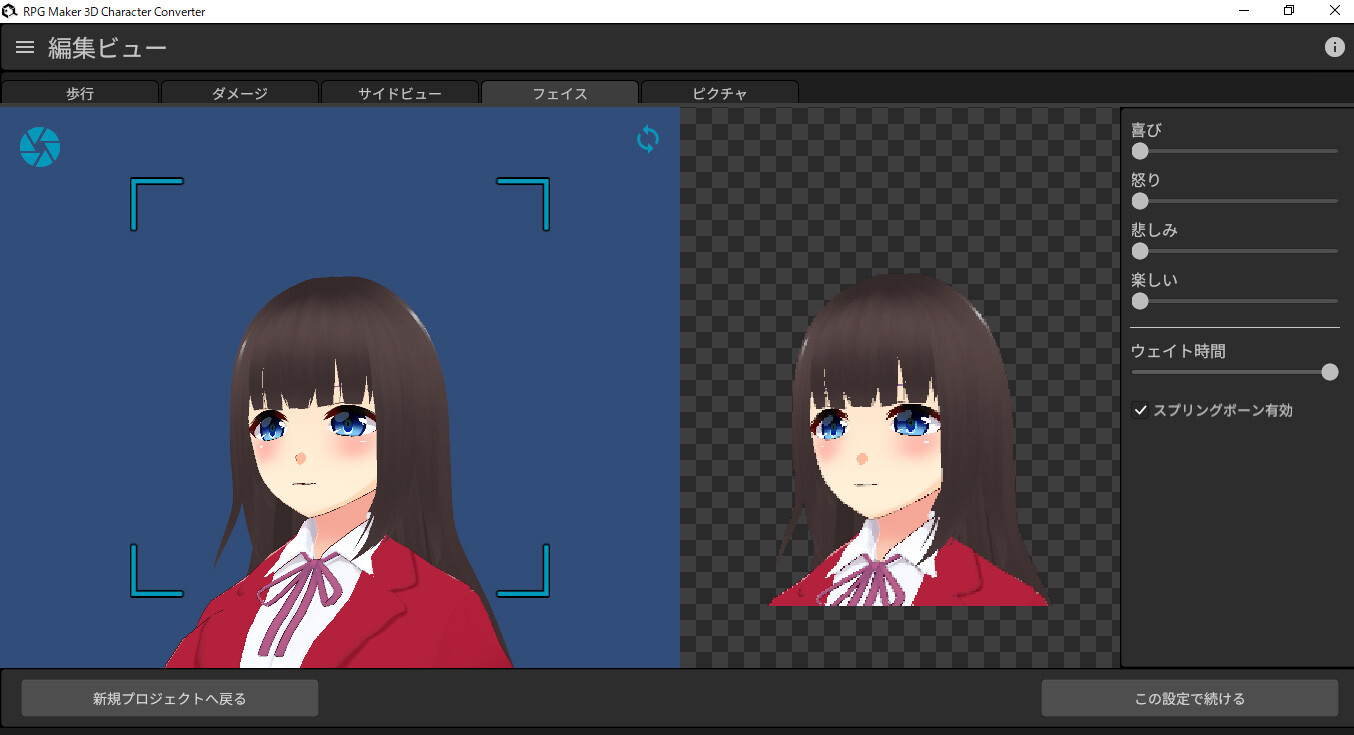Switch to the 歩行 tab
Viewport: 1354px width, 735px height.
pos(80,92)
